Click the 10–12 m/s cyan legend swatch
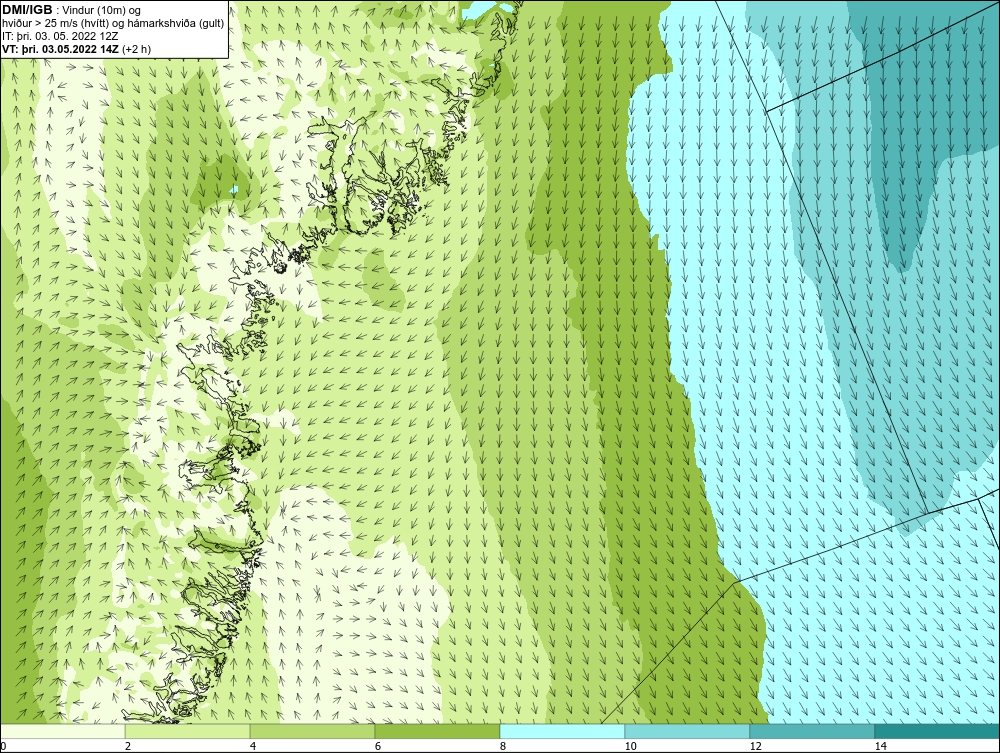This screenshot has height=753, width=1000. [x=688, y=732]
